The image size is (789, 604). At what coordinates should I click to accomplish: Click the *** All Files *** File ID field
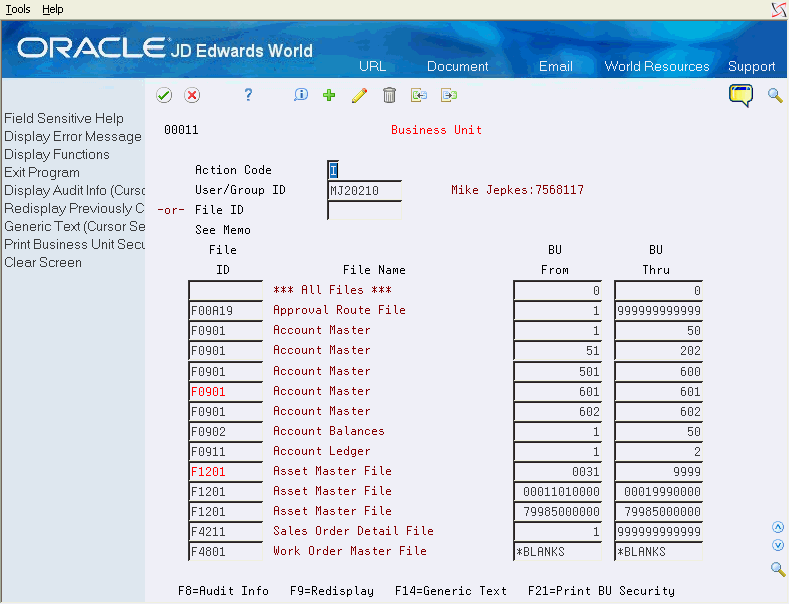[x=225, y=290]
